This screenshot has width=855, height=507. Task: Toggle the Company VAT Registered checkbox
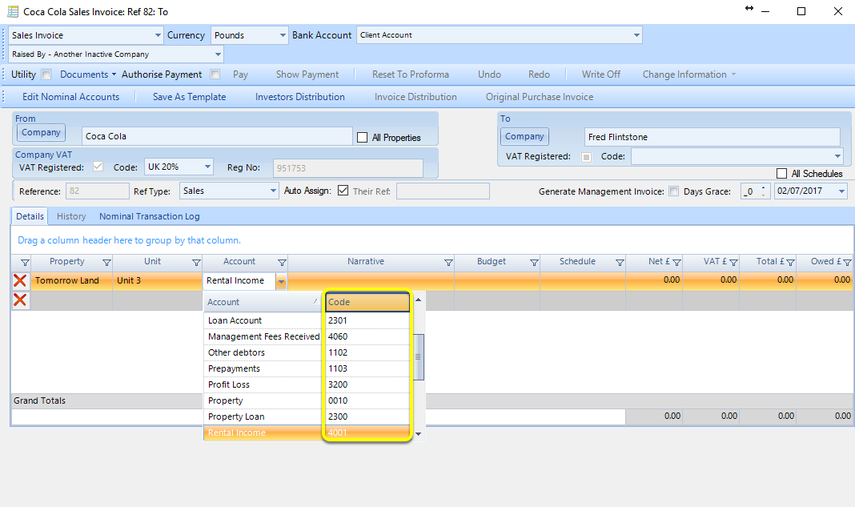98,167
